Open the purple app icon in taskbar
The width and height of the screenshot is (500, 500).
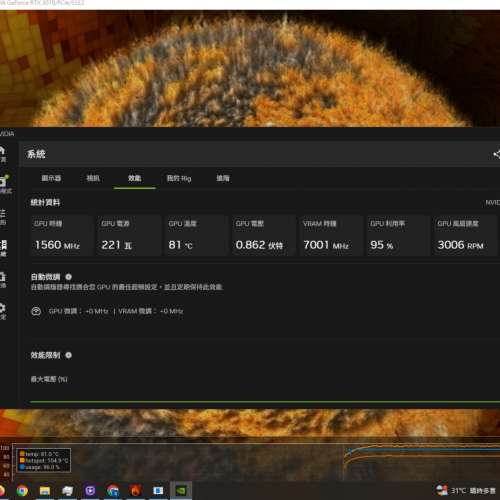pos(90,491)
